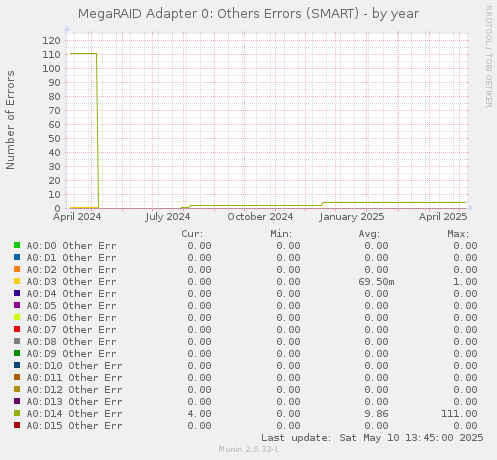
Task: Select the 'A0:D0 Other Err' legend label
Action: tap(71, 246)
